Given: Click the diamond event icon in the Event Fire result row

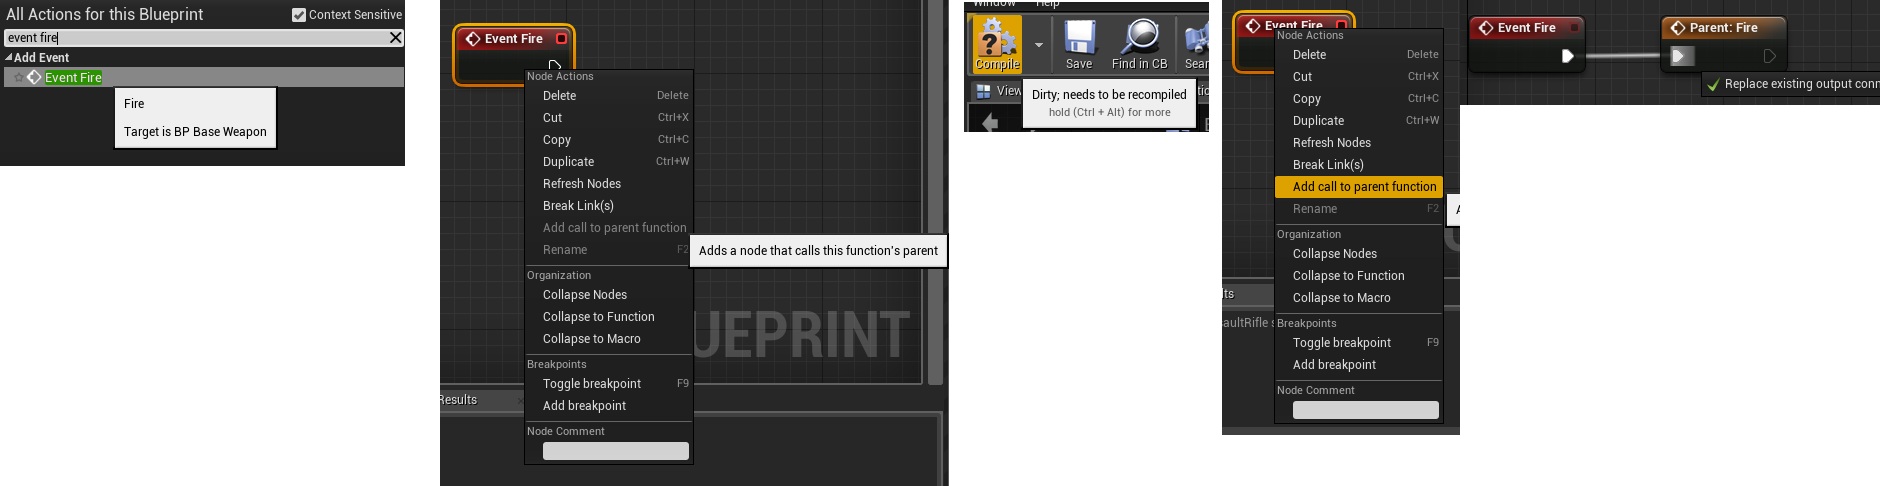Looking at the screenshot, I should (34, 77).
